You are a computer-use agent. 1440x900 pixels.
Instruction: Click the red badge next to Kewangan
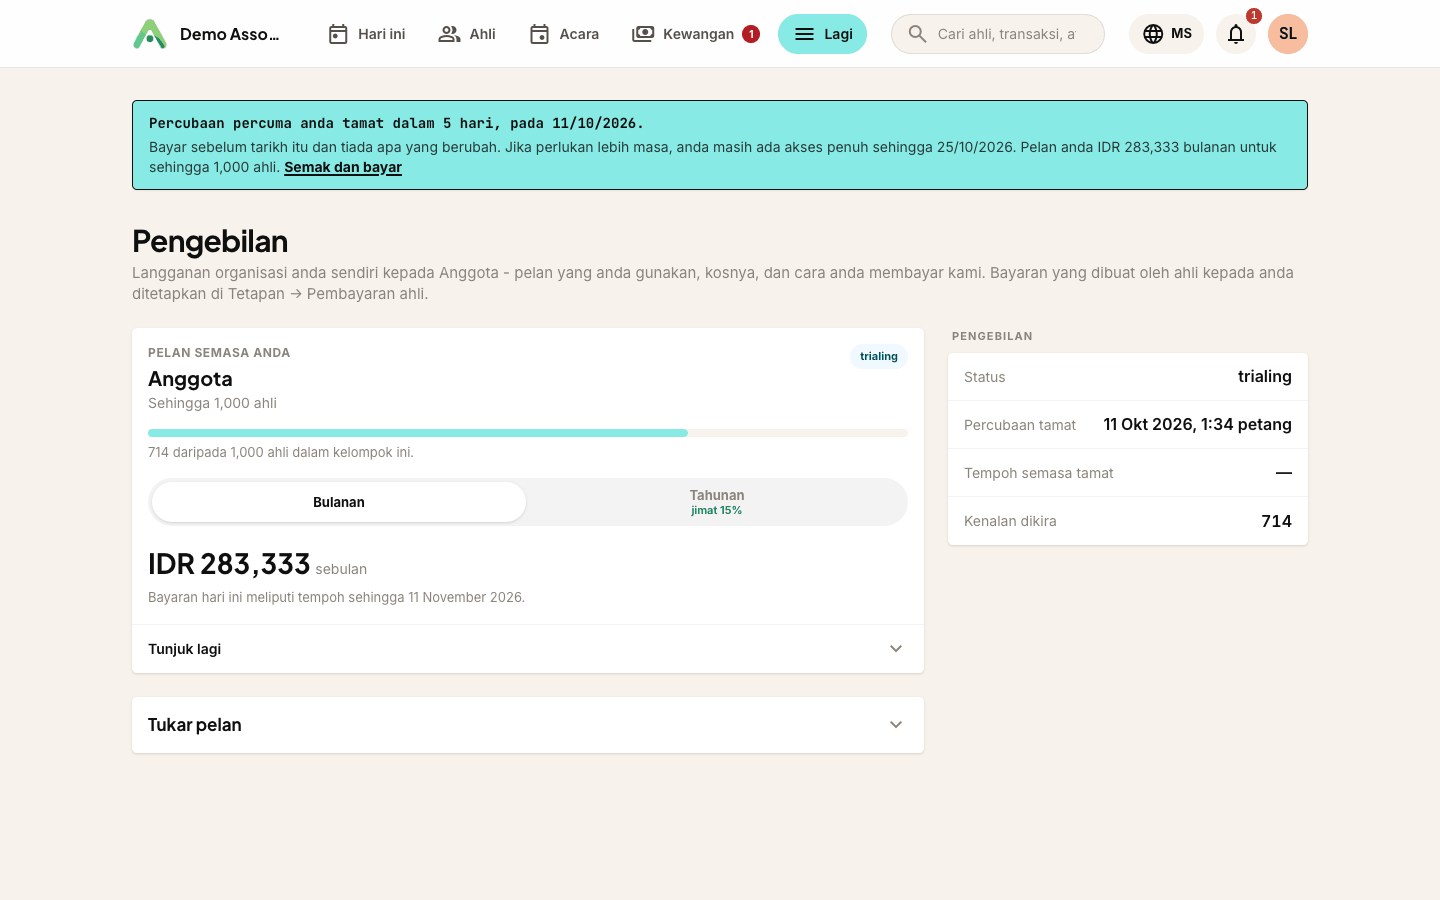[751, 34]
